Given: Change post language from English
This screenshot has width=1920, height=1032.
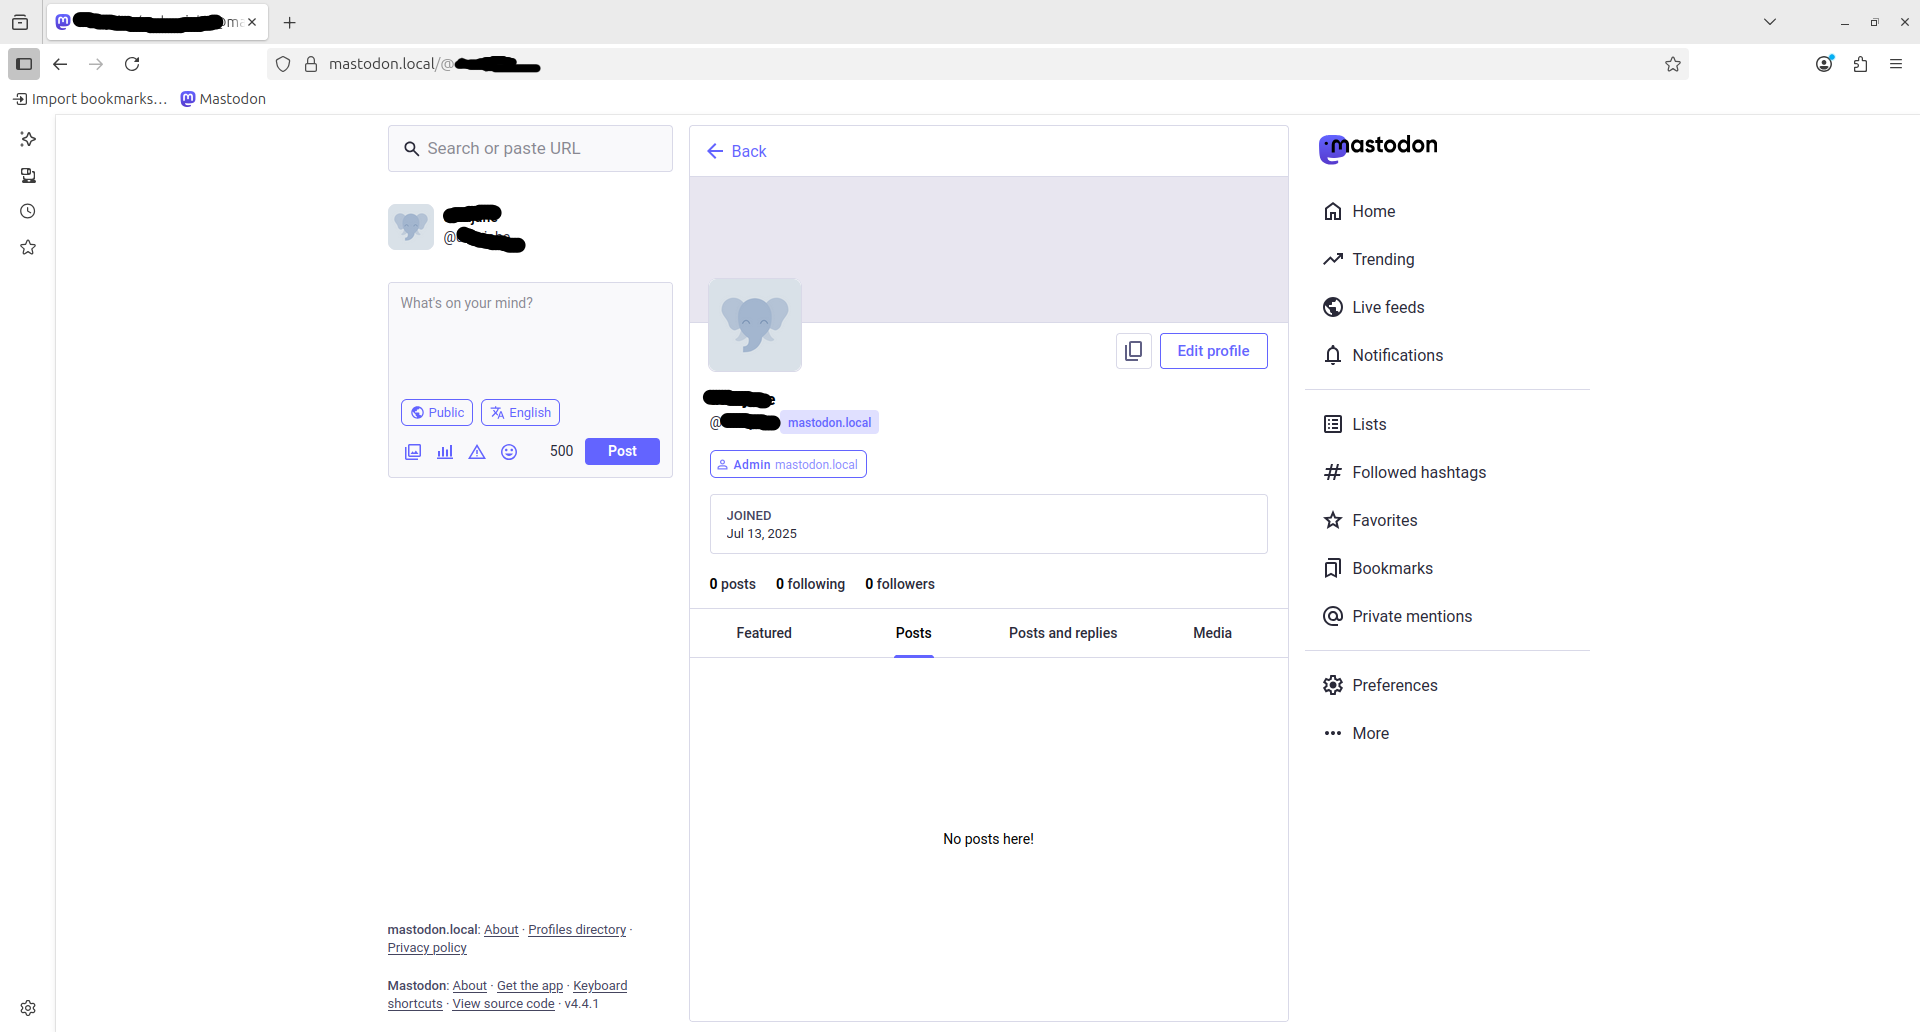Looking at the screenshot, I should [520, 412].
